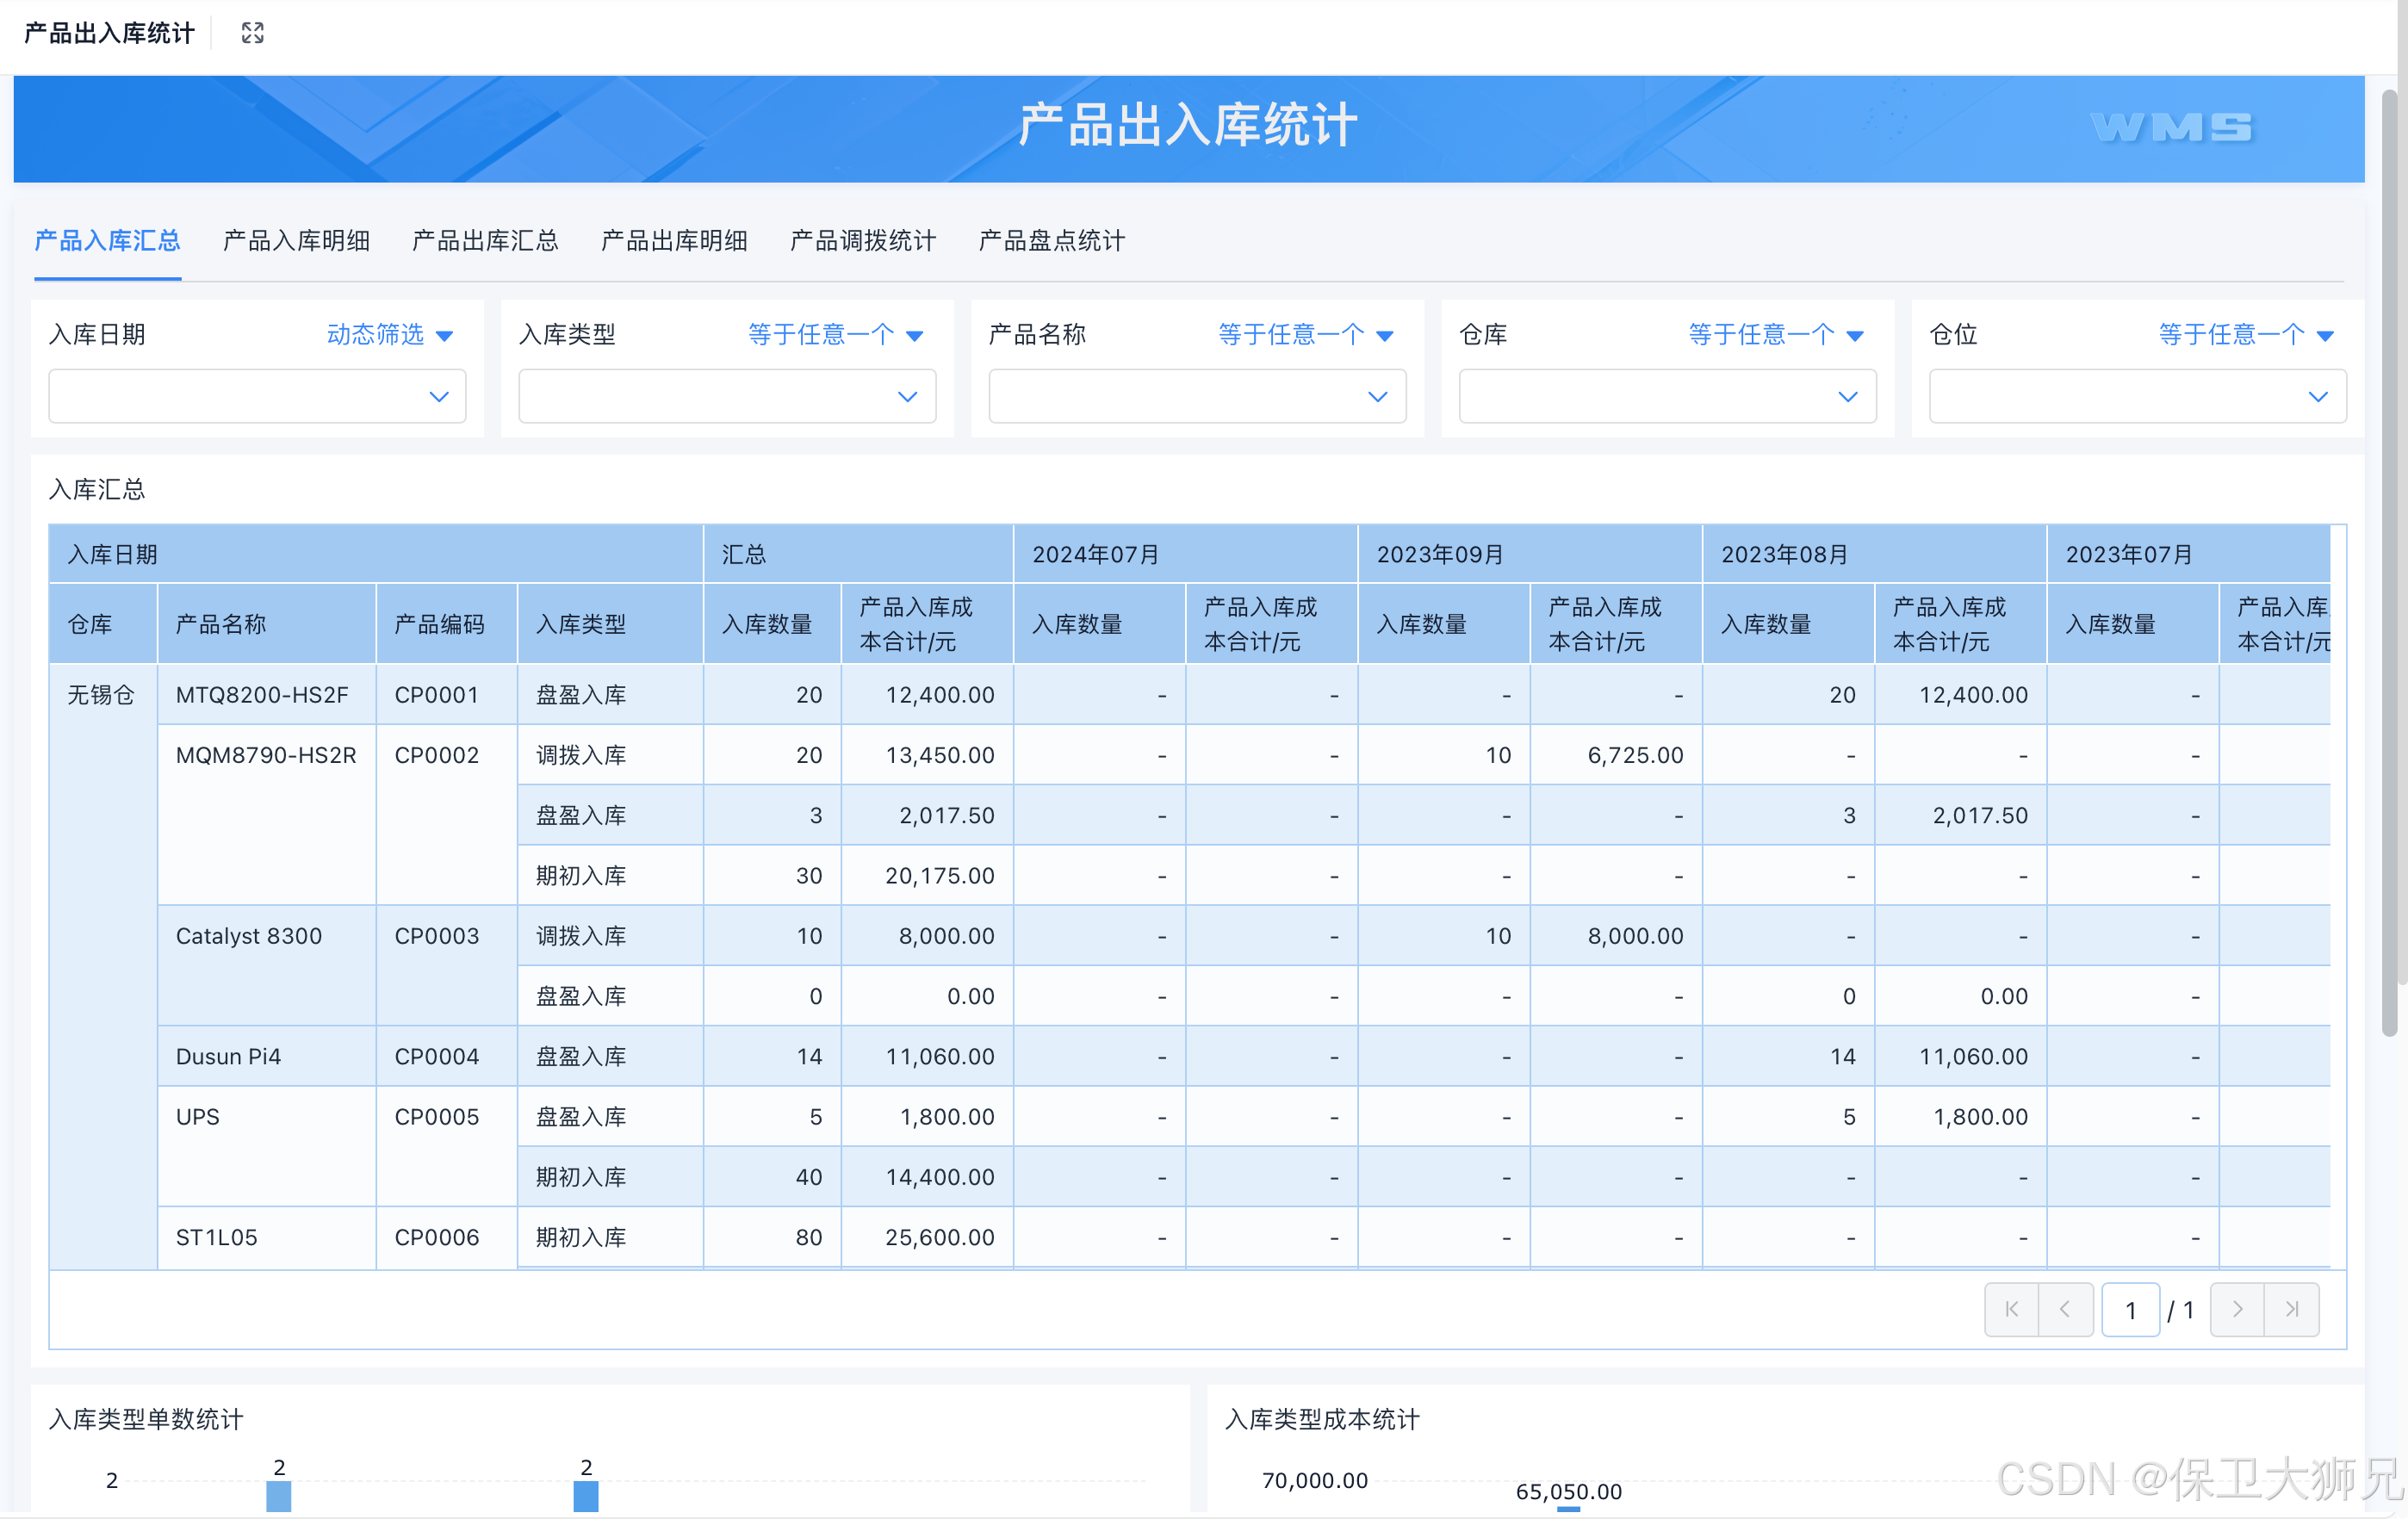Go to first page pagination icon
The width and height of the screenshot is (2408, 1519).
2012,1309
